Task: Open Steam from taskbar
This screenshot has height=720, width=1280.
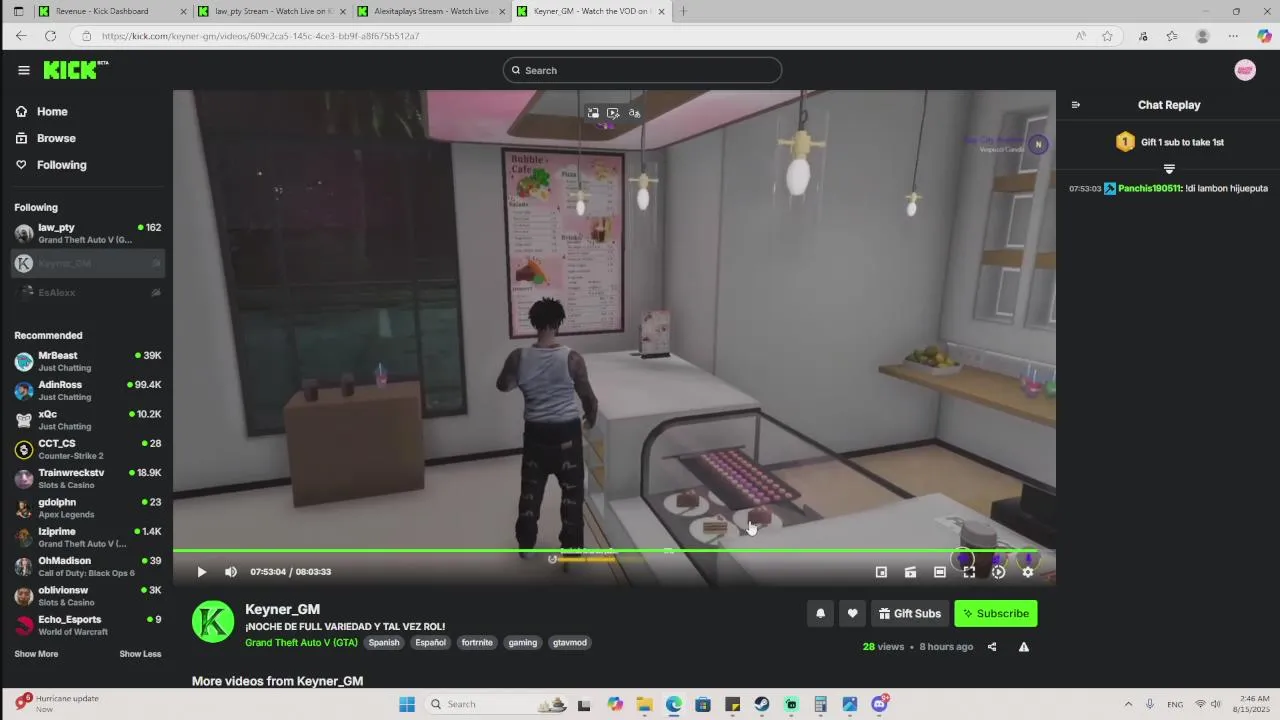Action: [x=762, y=704]
